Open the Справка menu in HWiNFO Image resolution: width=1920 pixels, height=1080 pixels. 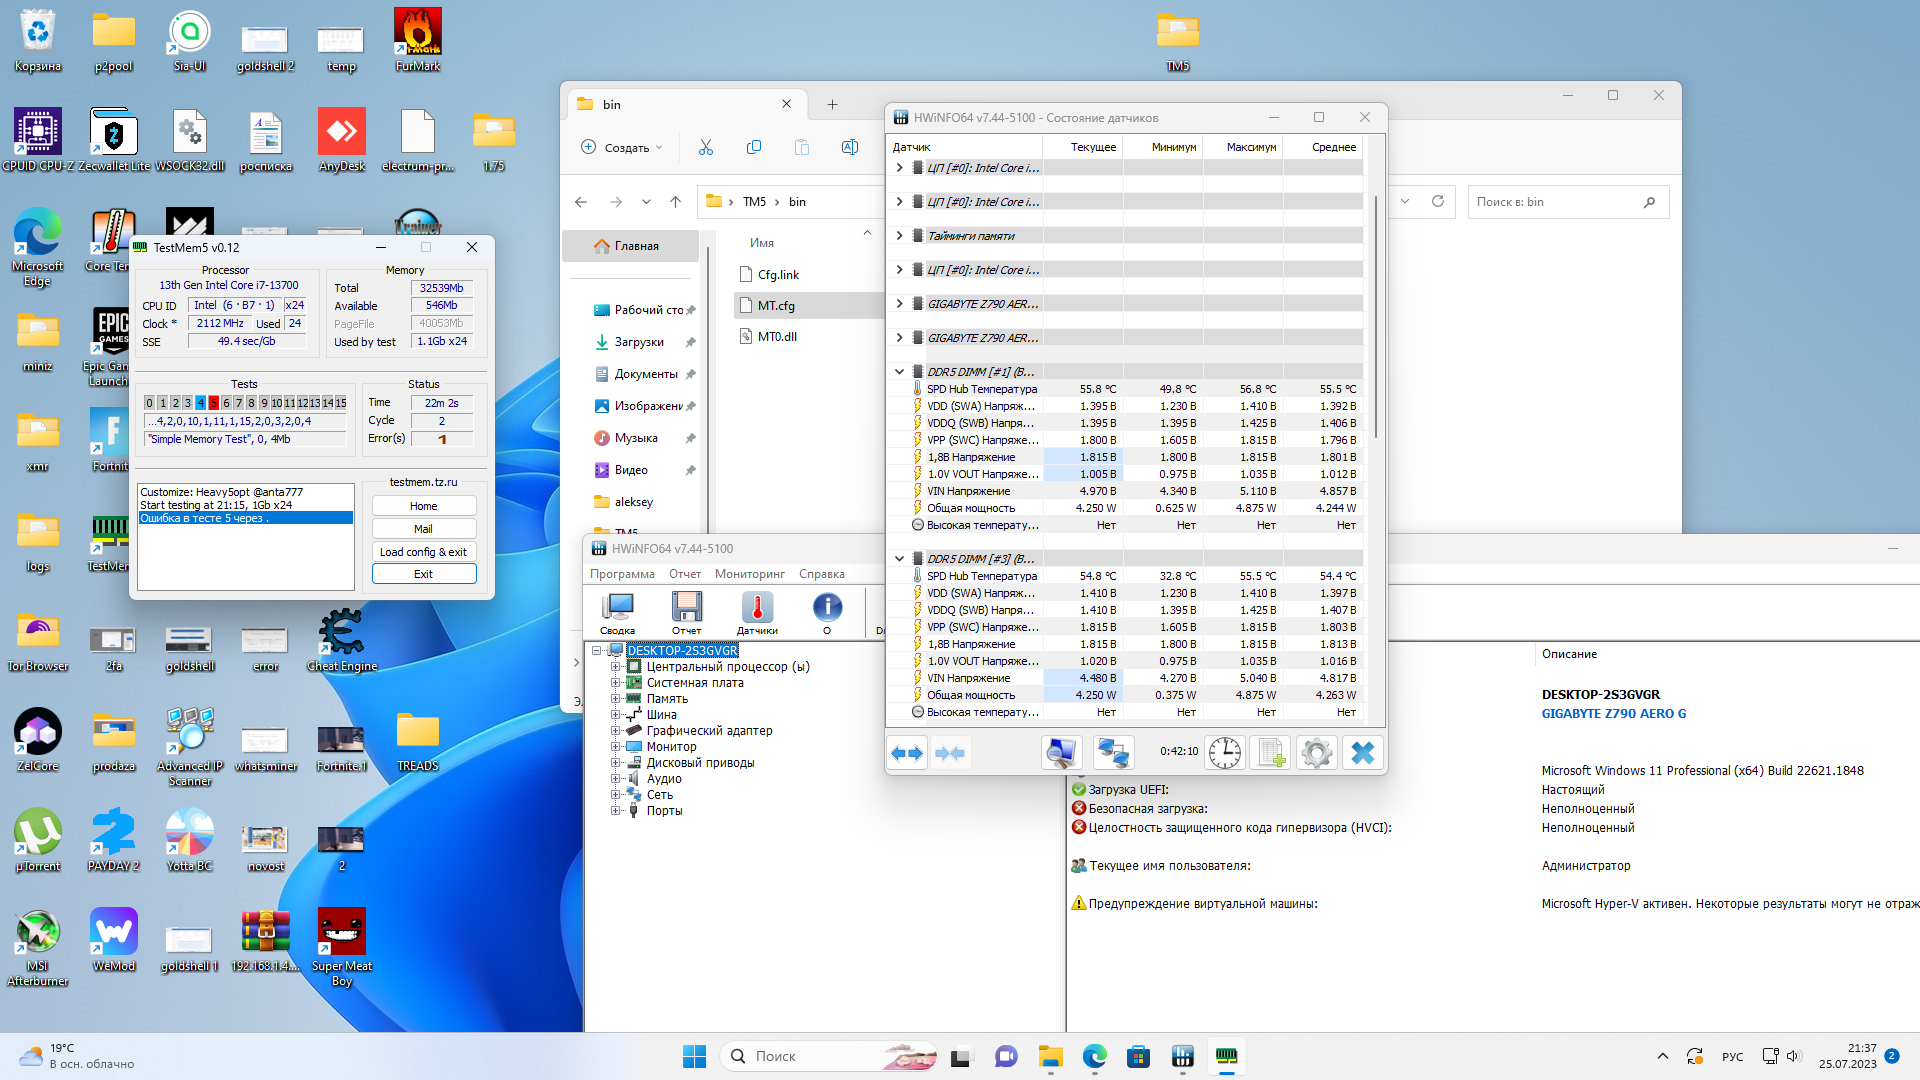click(821, 574)
